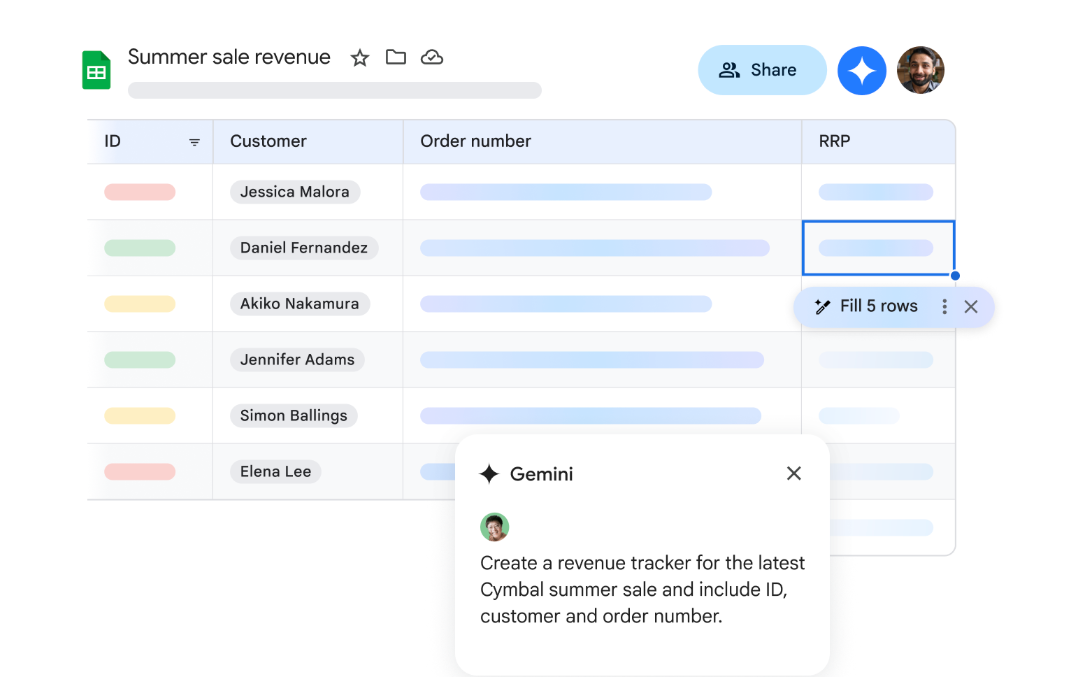Open the ID column filter icon
The height and width of the screenshot is (677, 1073).
pyautogui.click(x=194, y=142)
